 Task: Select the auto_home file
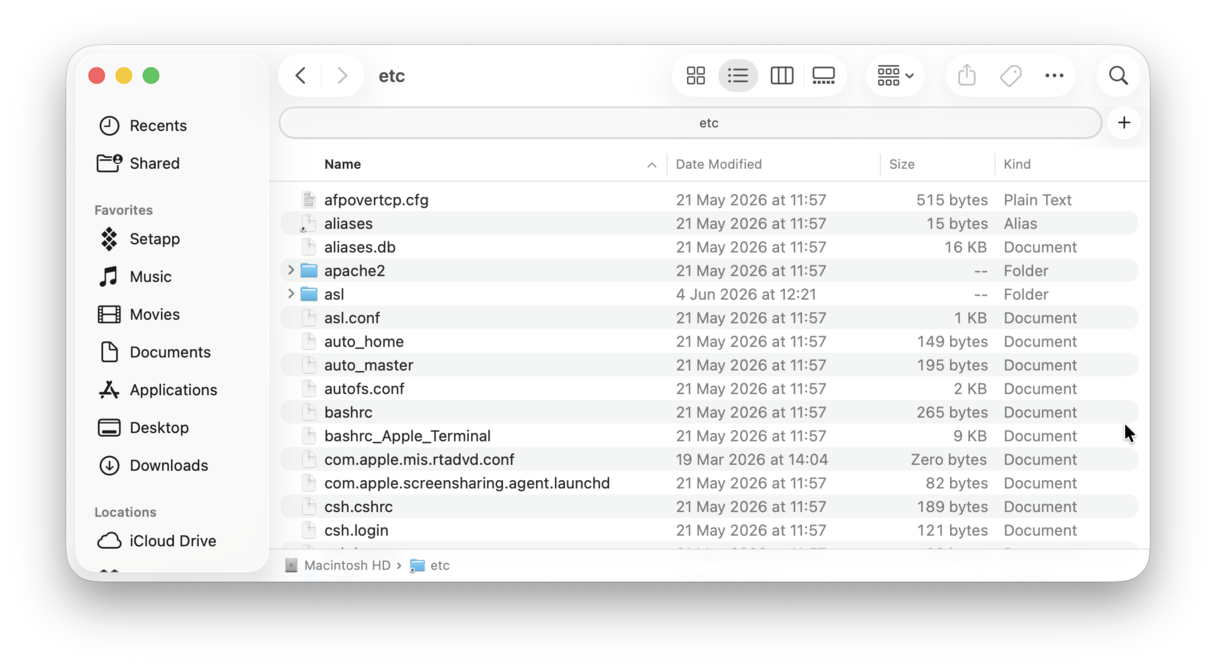pos(709,342)
